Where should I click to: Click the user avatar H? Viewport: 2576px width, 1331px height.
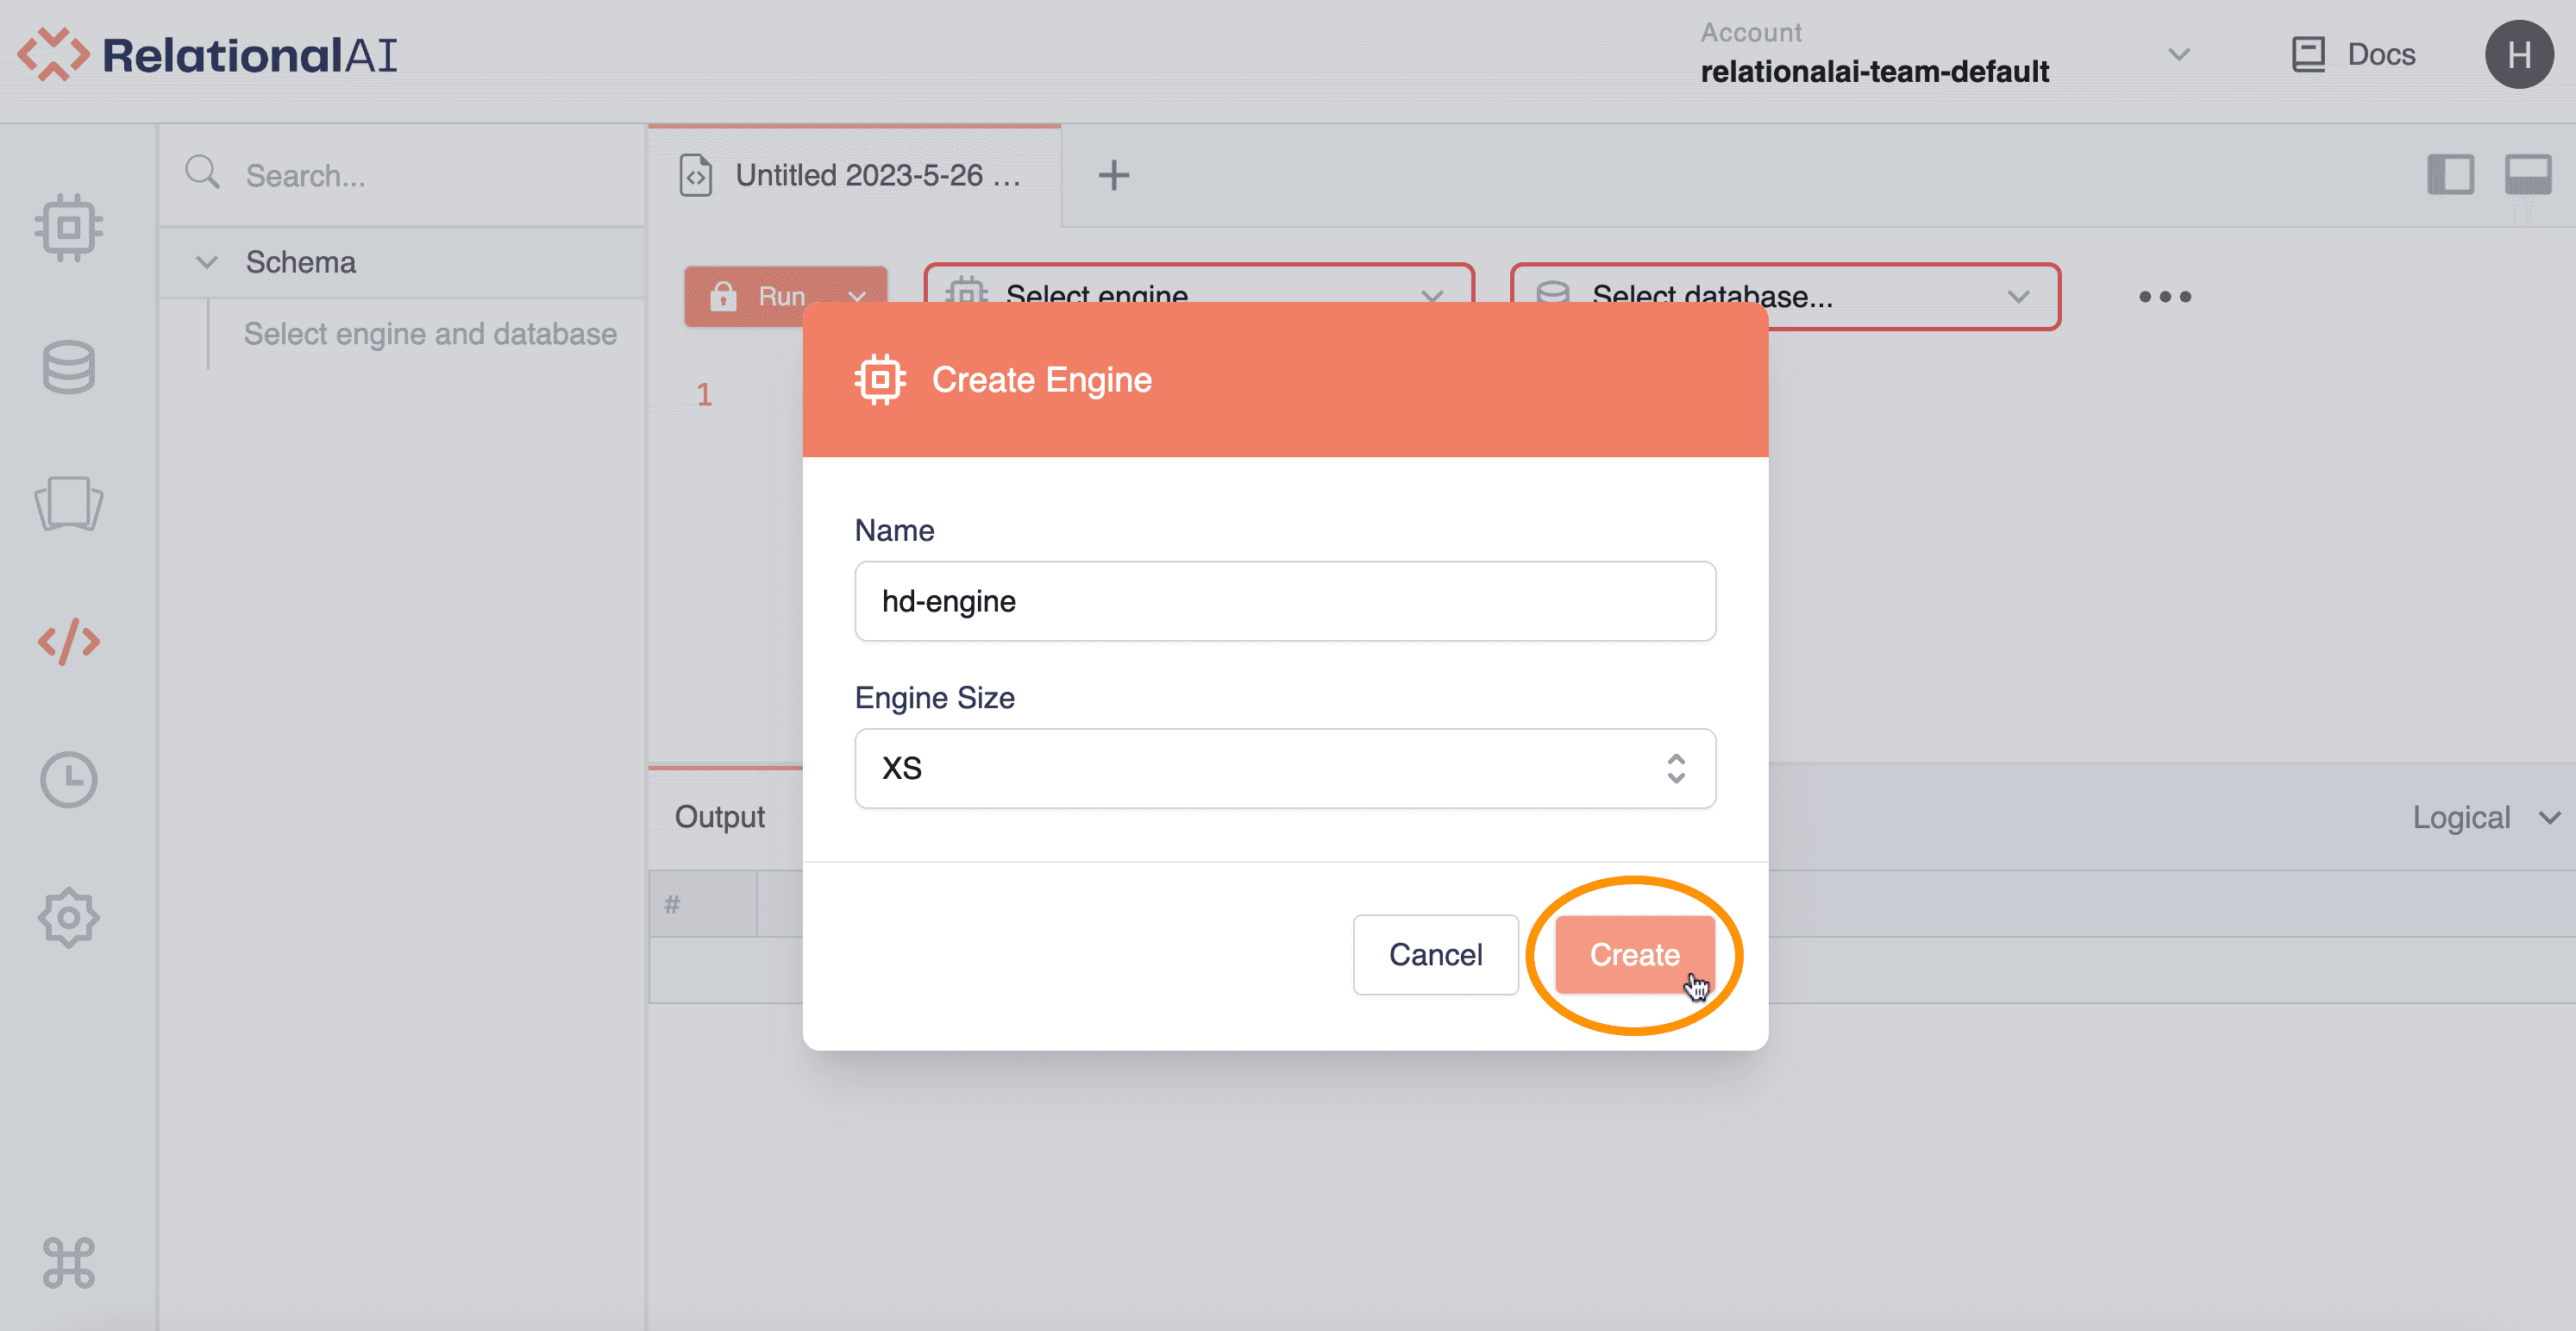point(2518,55)
